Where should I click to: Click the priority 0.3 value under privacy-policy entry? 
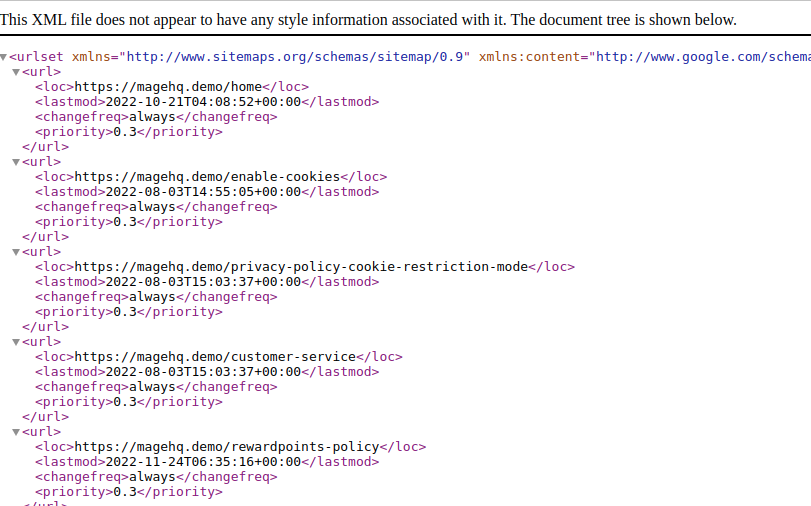125,311
